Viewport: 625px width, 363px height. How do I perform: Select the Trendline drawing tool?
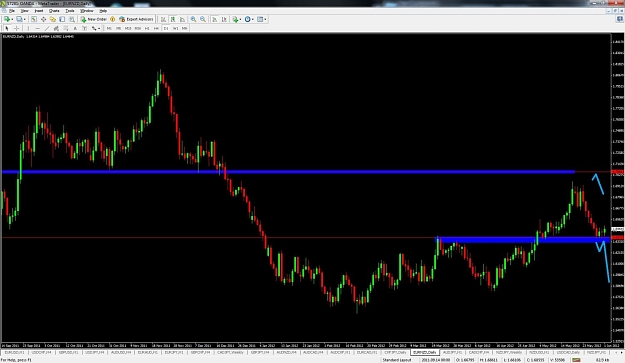pos(47,28)
